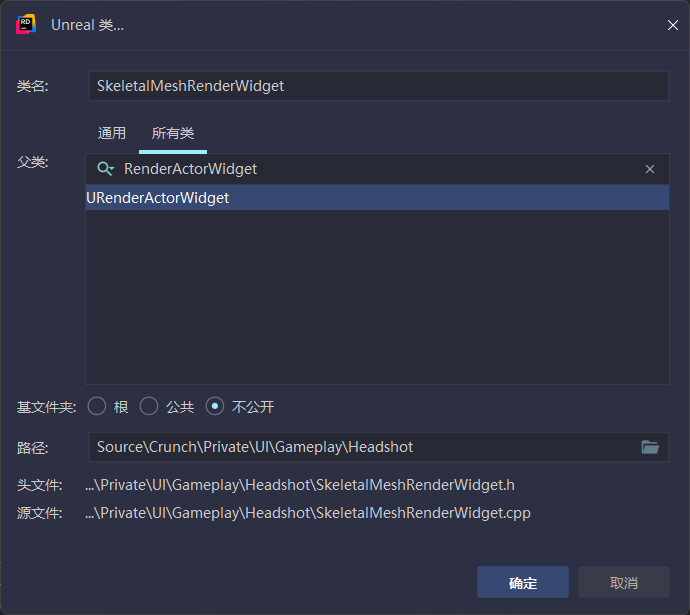Click the Rider logo icon in title bar
The width and height of the screenshot is (690, 615).
[26, 25]
